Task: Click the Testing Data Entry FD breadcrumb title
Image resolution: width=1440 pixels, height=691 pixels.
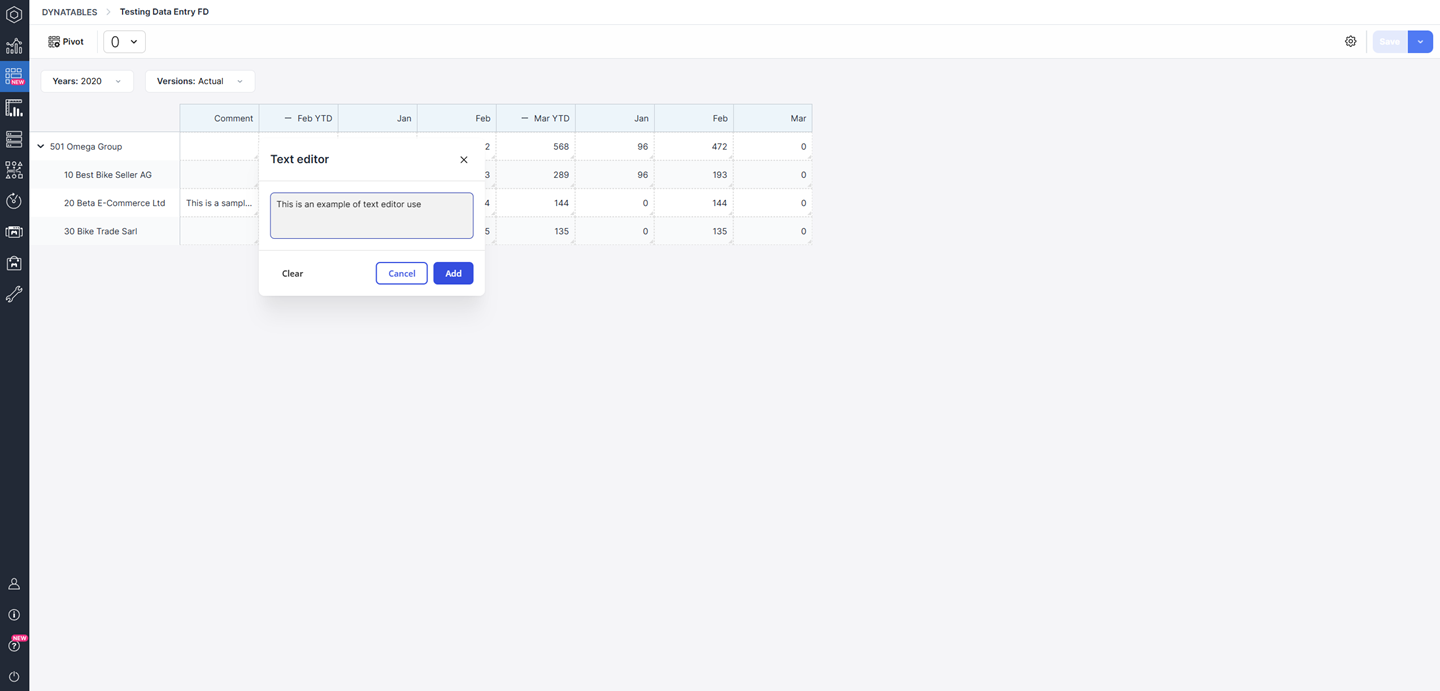Action: [x=163, y=12]
